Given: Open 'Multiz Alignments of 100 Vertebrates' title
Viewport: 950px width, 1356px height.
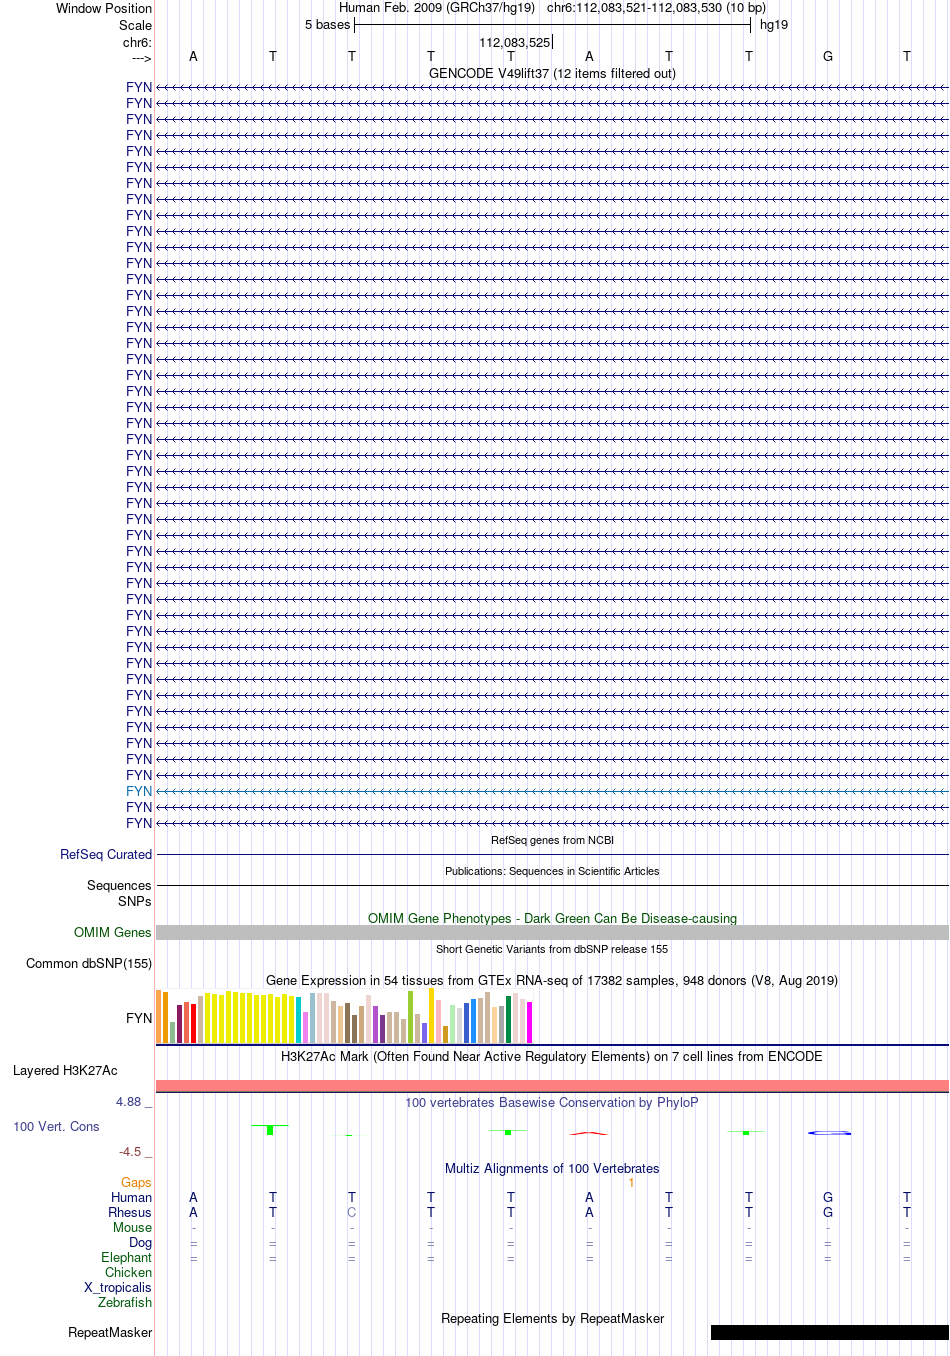Looking at the screenshot, I should (552, 1168).
